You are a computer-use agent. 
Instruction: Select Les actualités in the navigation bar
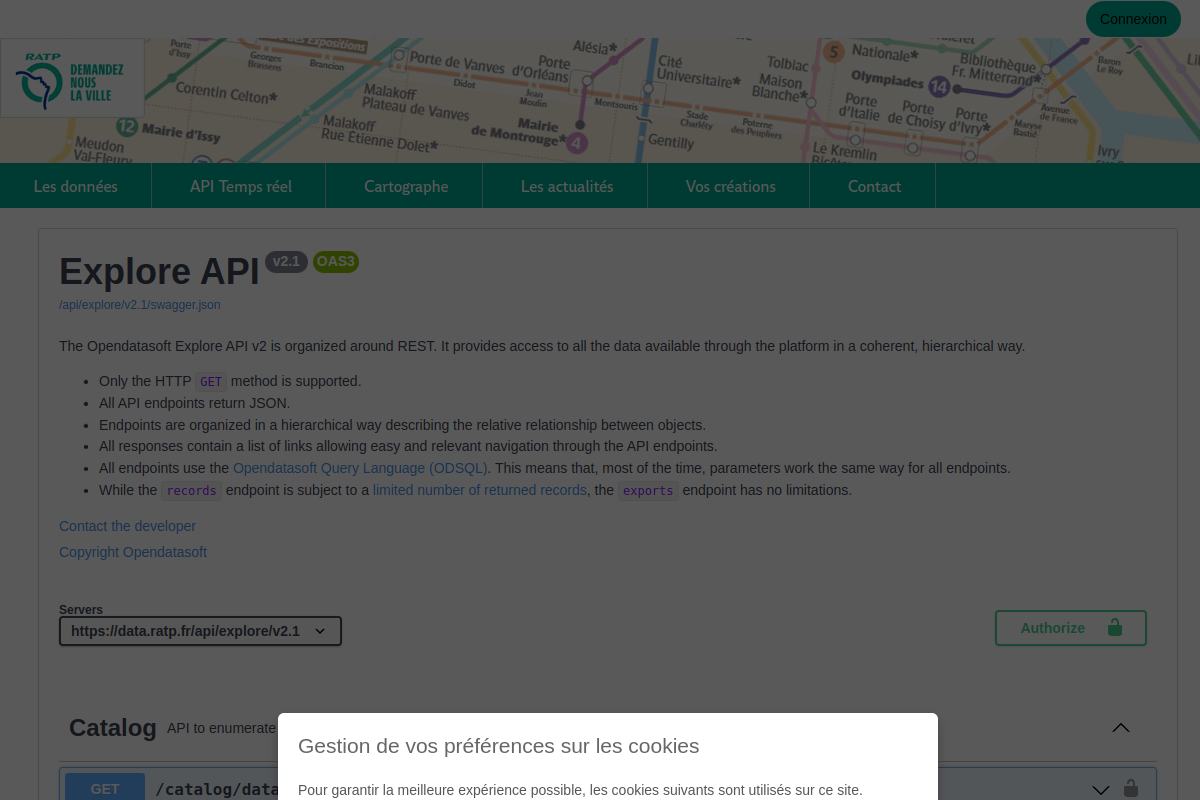tap(567, 186)
